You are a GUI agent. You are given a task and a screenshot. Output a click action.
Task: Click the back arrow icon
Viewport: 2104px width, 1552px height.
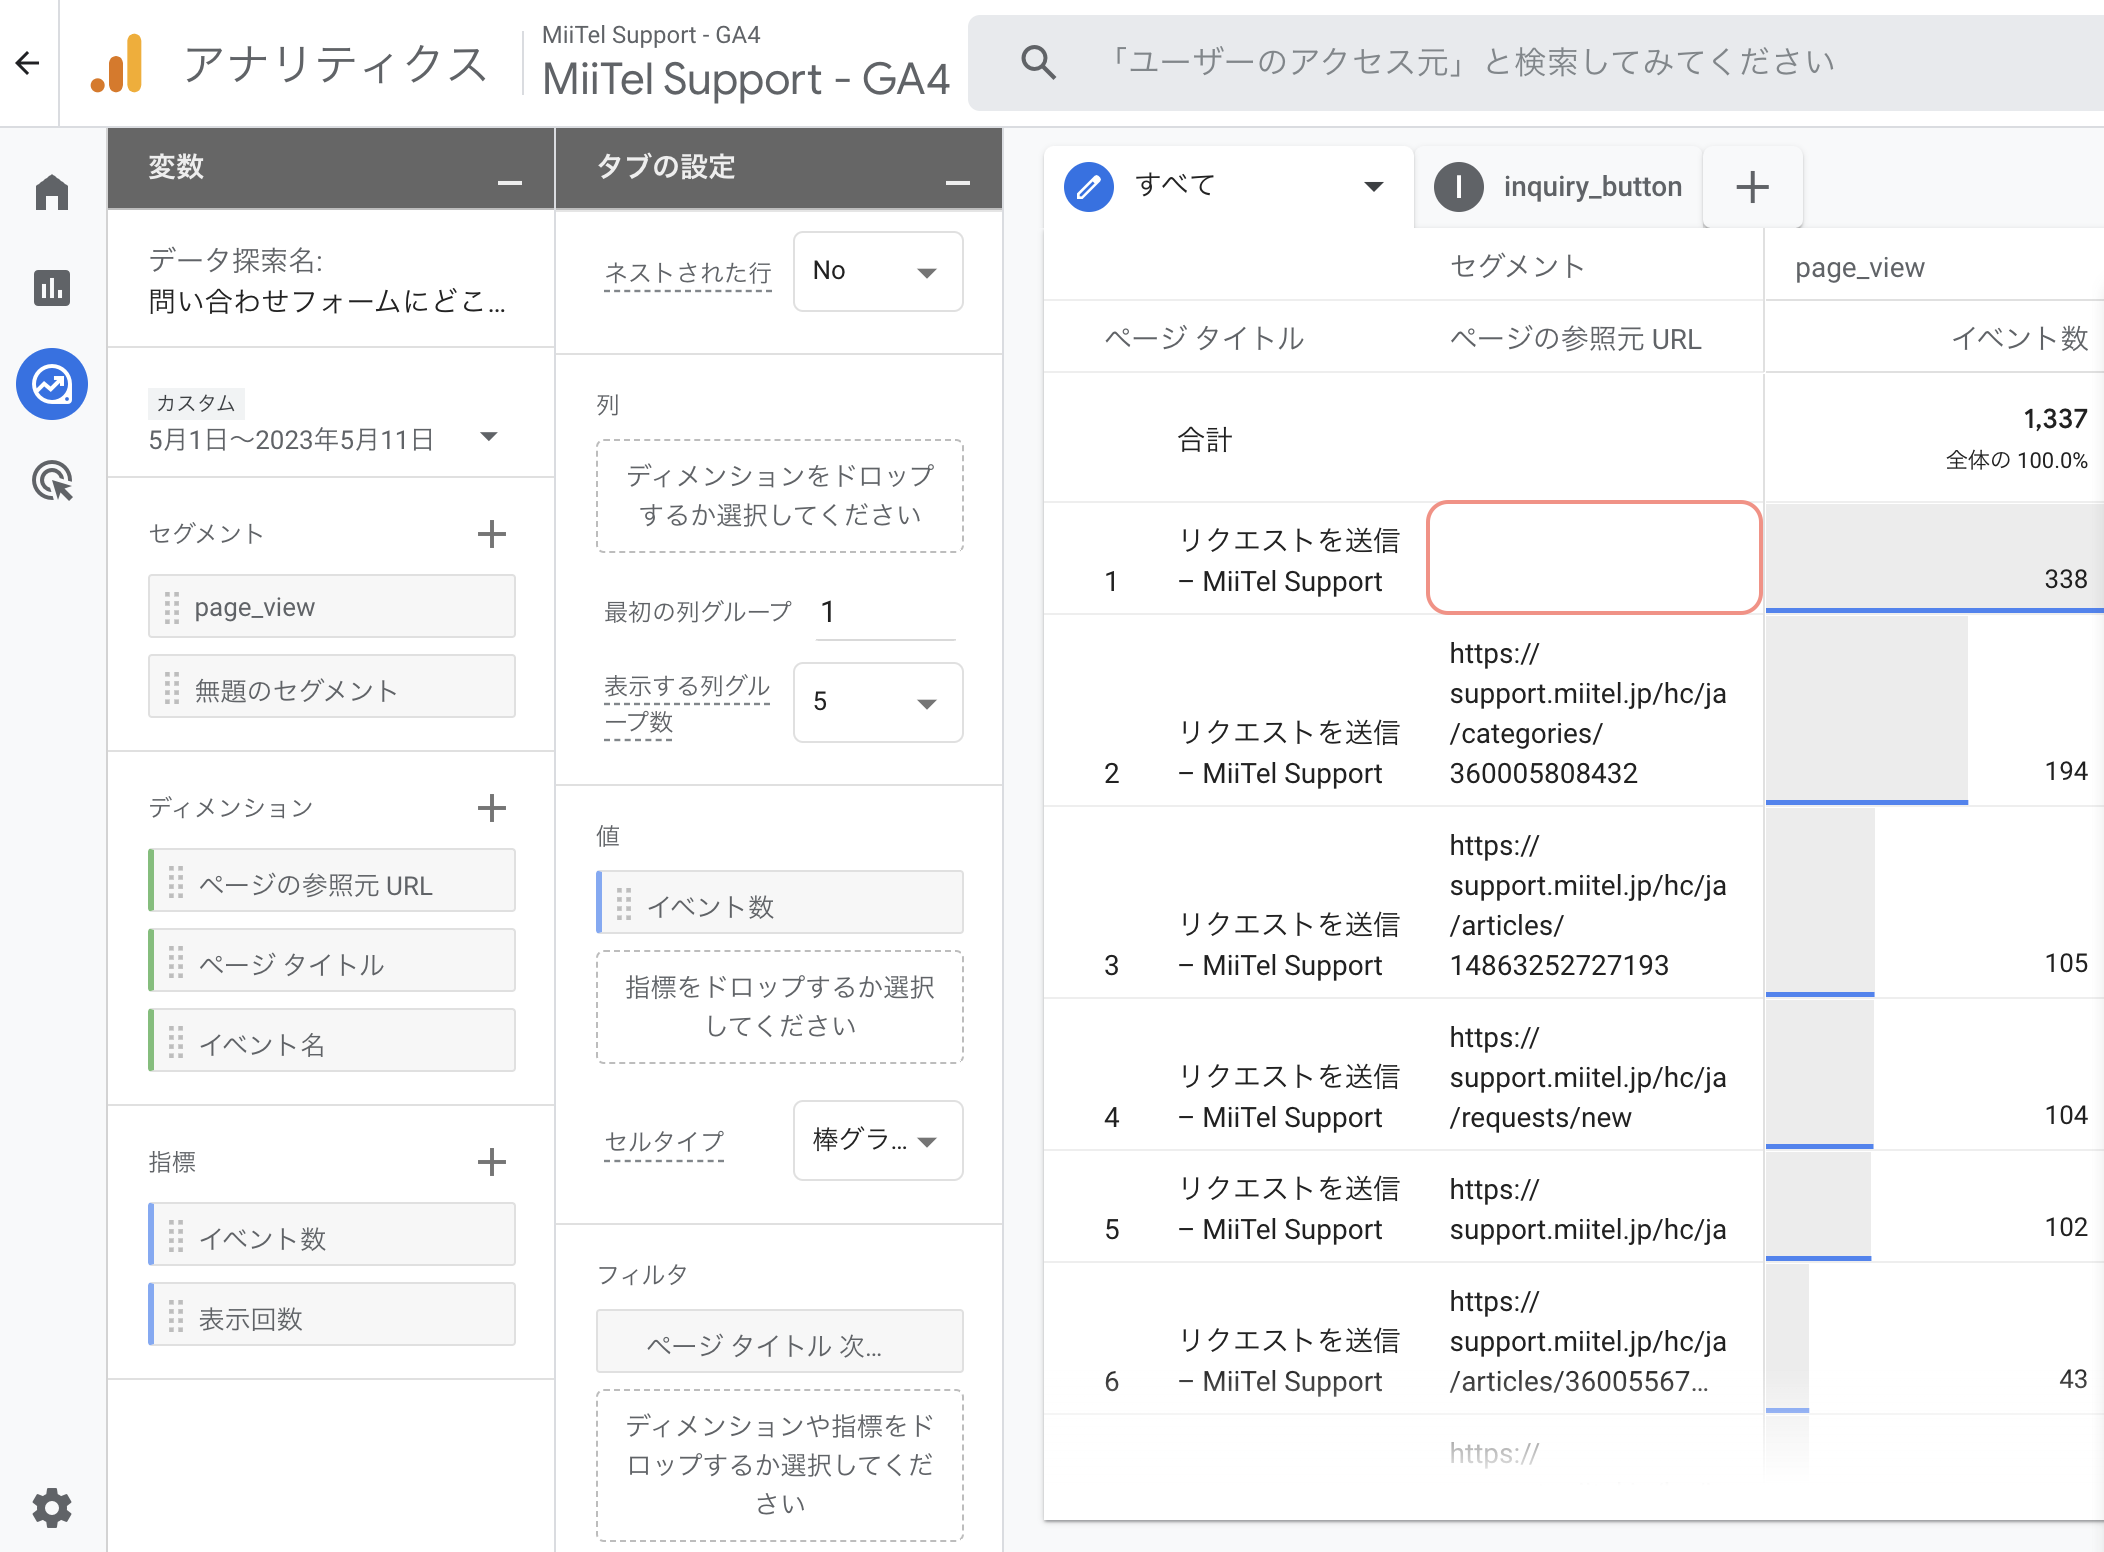click(28, 63)
